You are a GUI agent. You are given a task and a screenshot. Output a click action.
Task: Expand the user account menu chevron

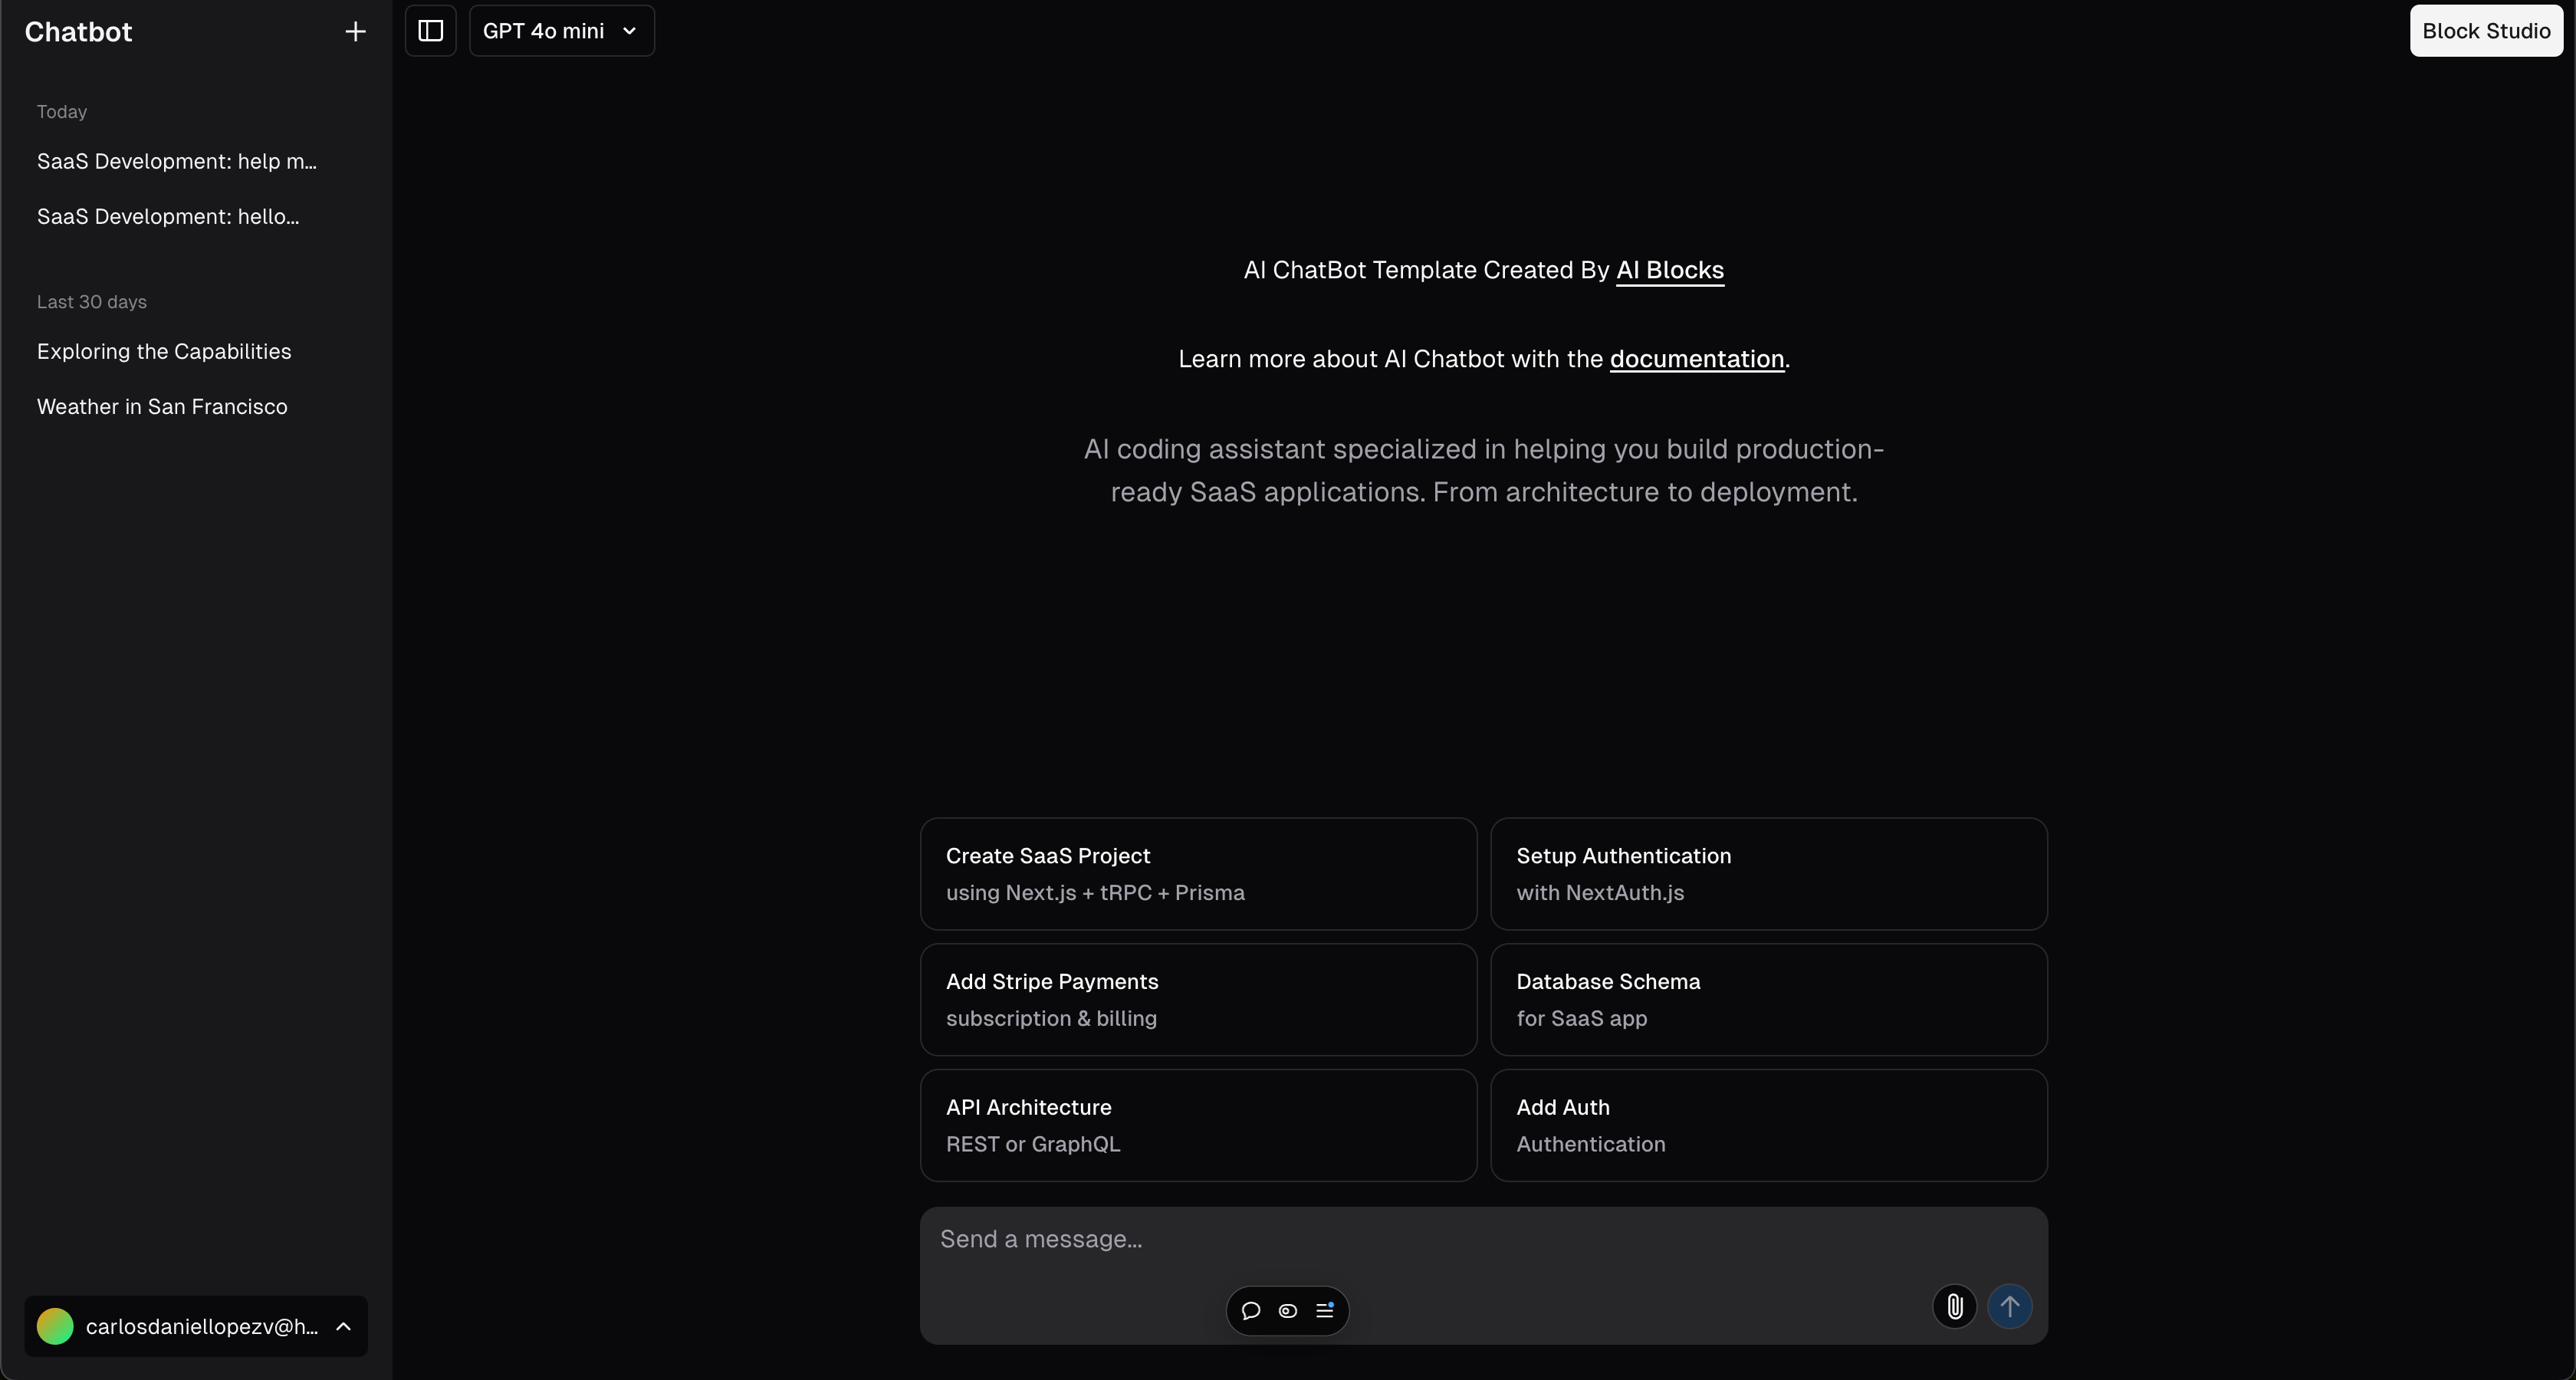(x=343, y=1327)
